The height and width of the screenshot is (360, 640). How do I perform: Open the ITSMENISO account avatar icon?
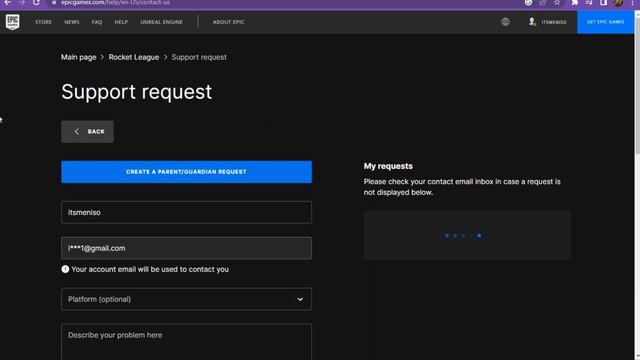coord(532,22)
